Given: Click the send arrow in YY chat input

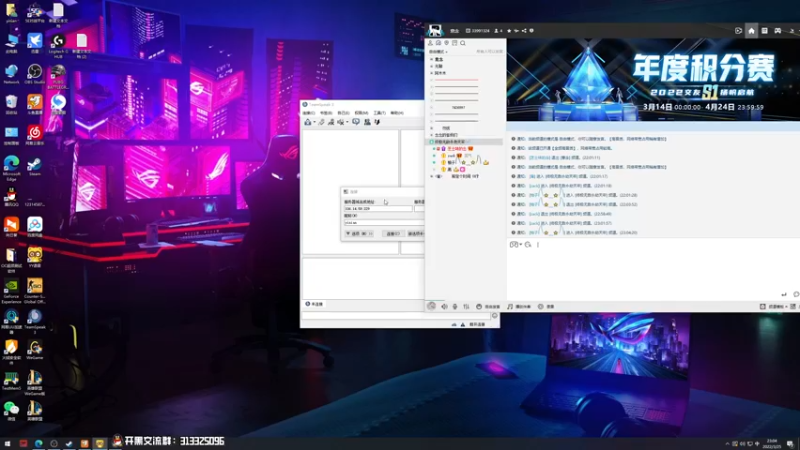Looking at the screenshot, I should coord(784,294).
